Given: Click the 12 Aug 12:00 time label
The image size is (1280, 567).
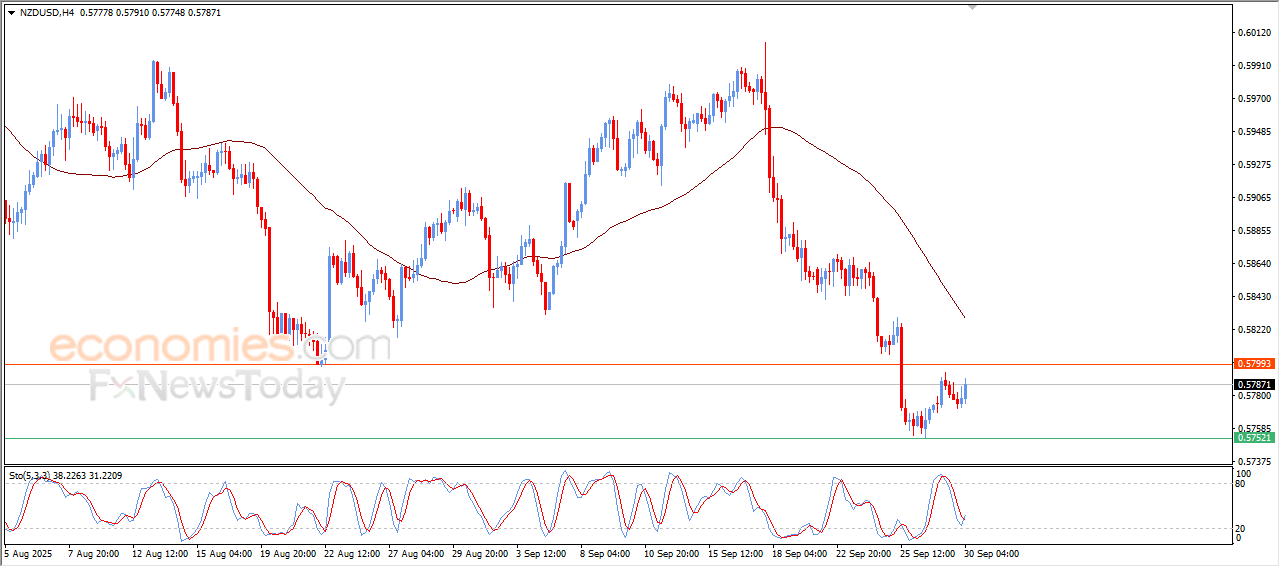Looking at the screenshot, I should click(158, 553).
